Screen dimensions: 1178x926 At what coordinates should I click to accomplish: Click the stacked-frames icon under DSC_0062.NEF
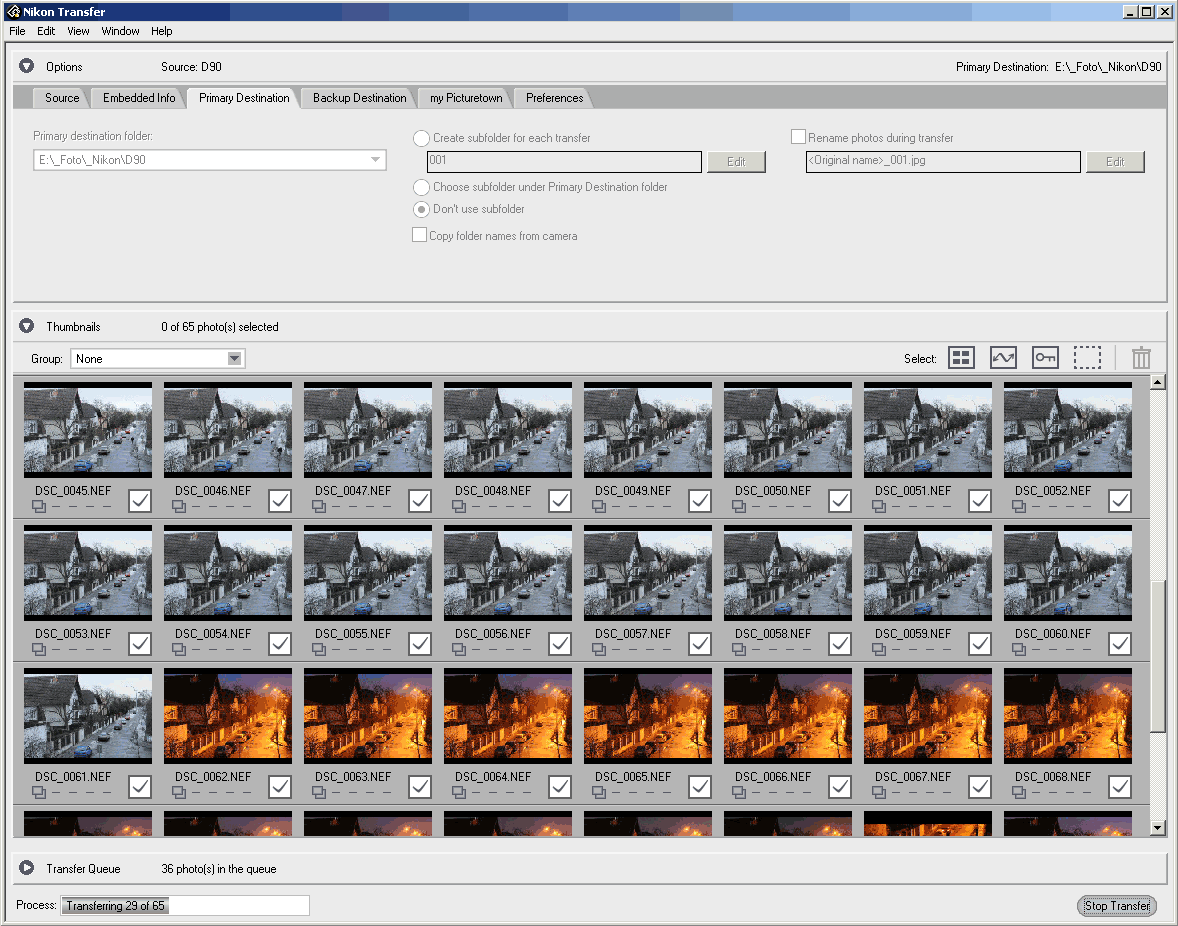click(x=178, y=793)
